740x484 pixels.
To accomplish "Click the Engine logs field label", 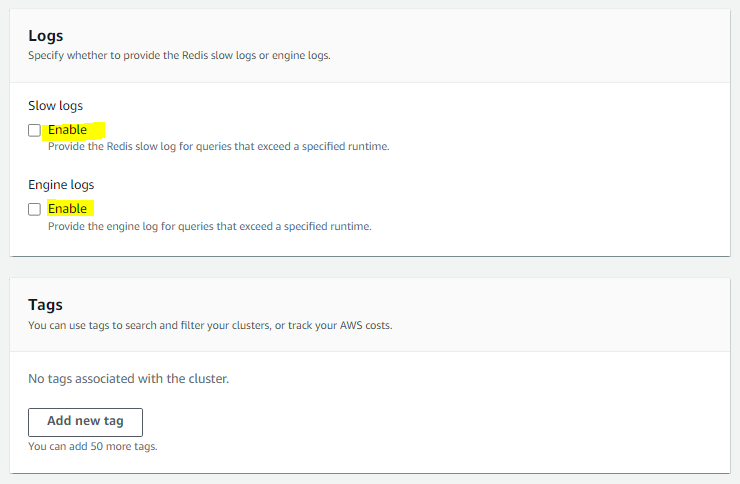I will pyautogui.click(x=61, y=185).
